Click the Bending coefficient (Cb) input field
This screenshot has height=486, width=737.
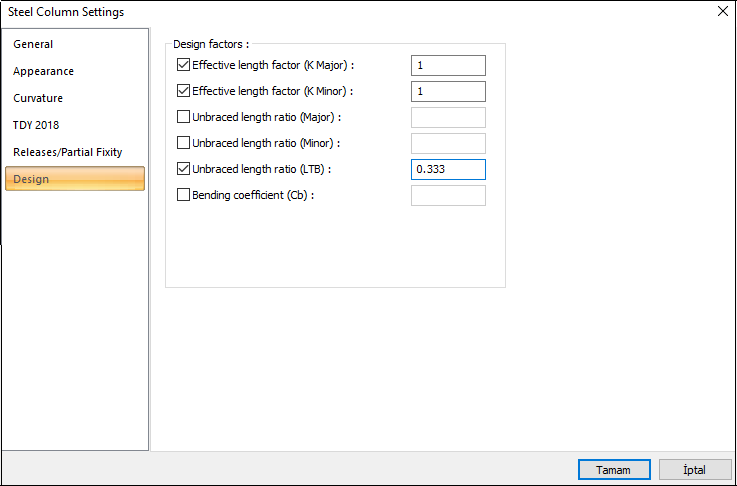tap(448, 195)
